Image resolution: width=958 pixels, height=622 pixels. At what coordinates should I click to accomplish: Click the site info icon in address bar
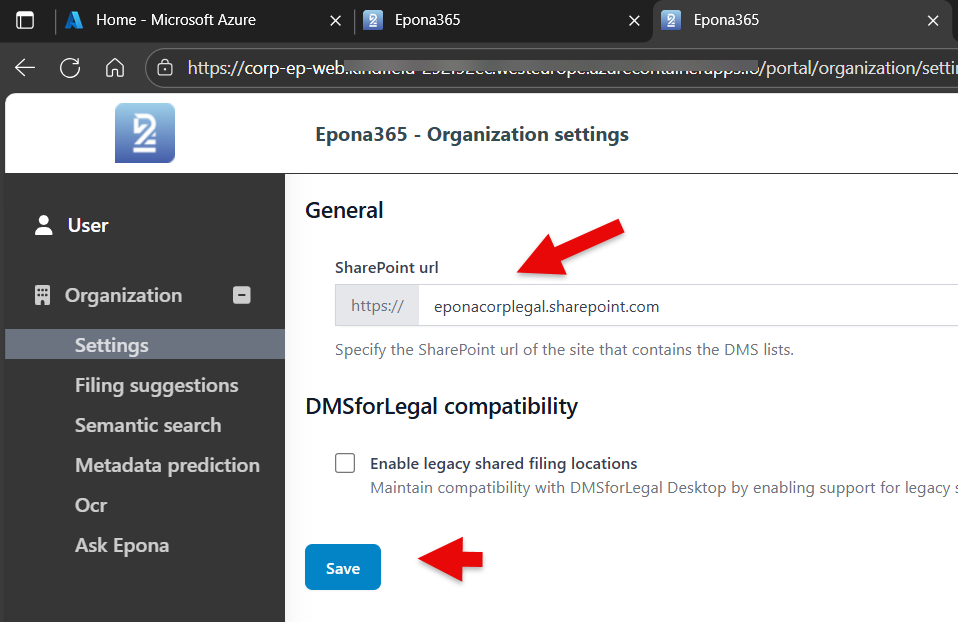[166, 68]
